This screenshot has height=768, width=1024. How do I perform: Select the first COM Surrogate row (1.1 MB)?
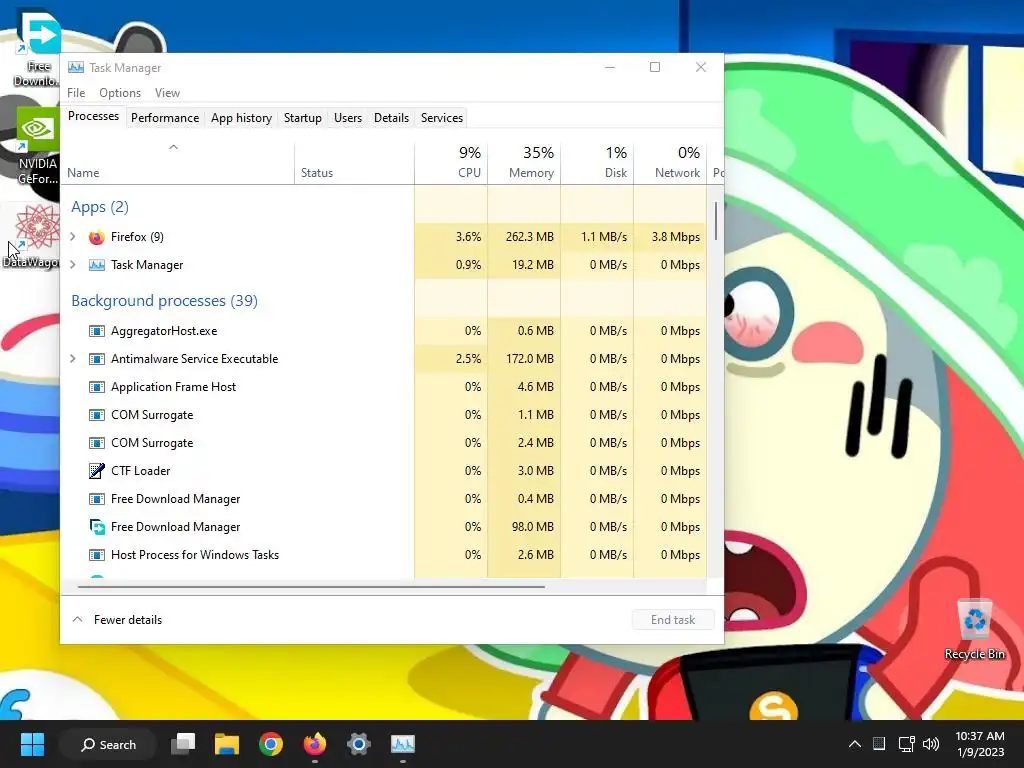click(x=384, y=415)
